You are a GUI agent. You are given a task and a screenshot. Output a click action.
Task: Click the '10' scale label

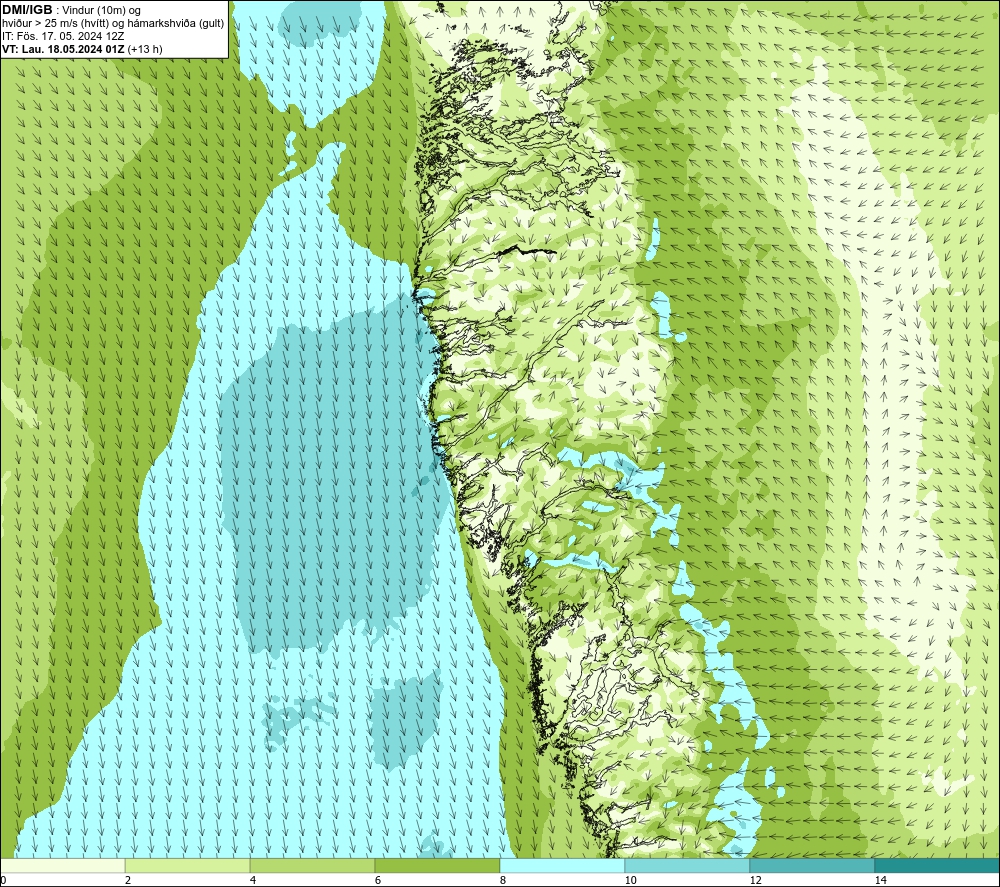pyautogui.click(x=630, y=880)
